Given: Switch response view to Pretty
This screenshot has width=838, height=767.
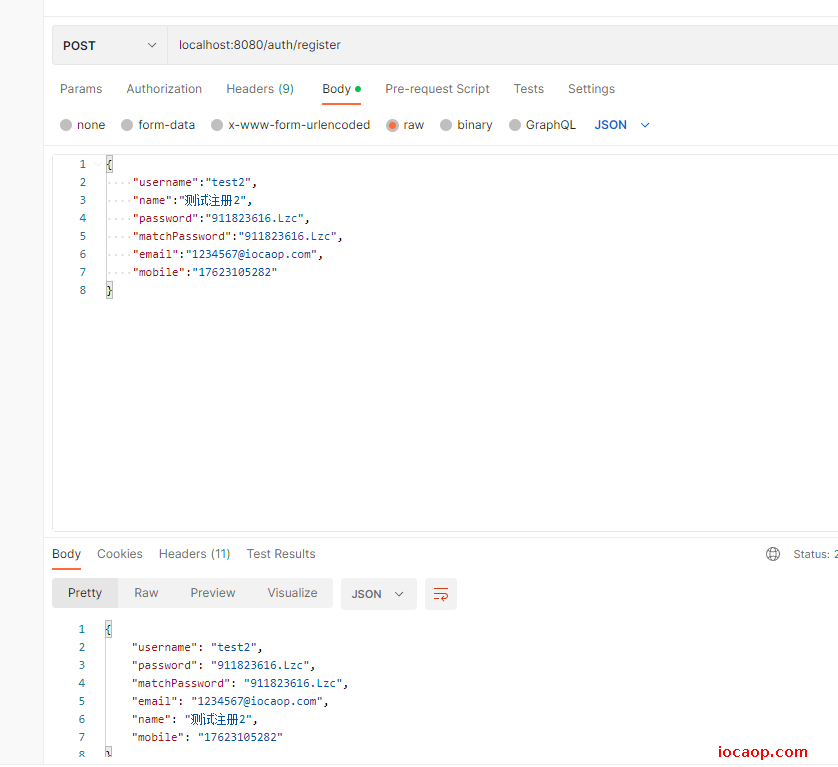Looking at the screenshot, I should 85,593.
